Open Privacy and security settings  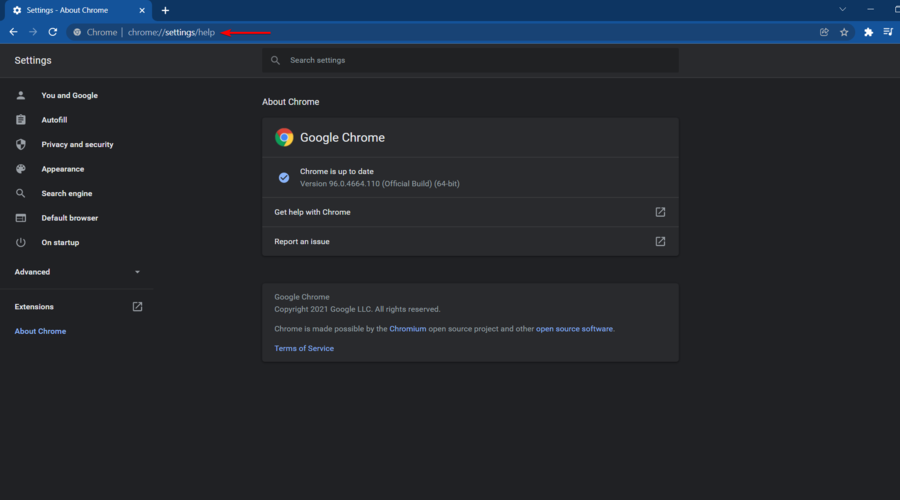tap(77, 145)
